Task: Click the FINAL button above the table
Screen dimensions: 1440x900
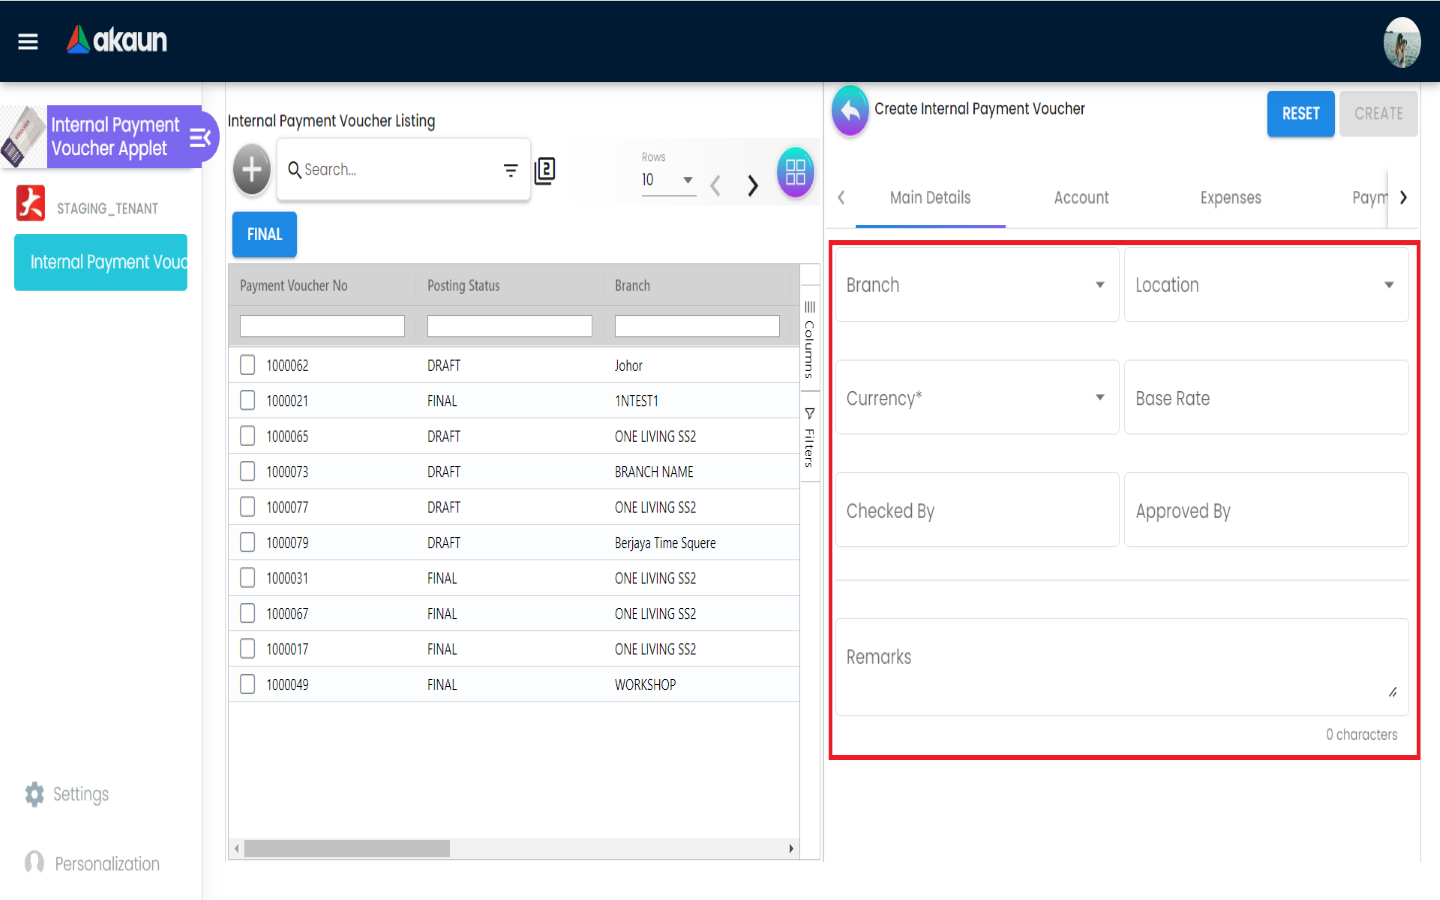Action: pyautogui.click(x=264, y=234)
